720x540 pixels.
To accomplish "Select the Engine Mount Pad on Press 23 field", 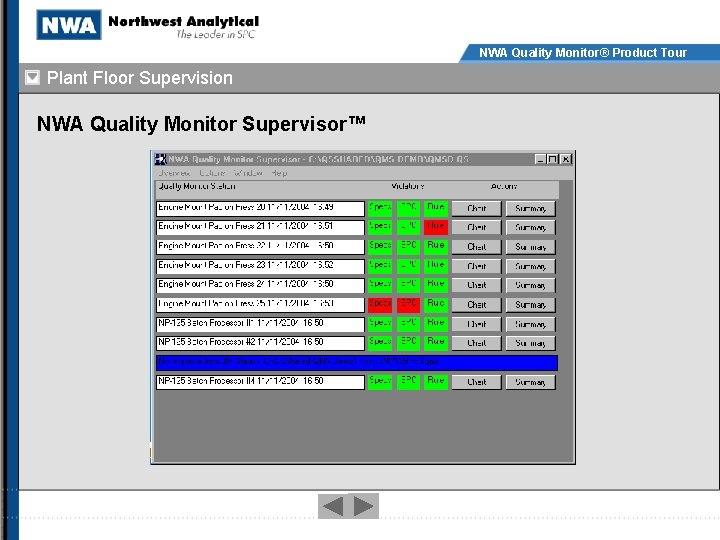I will 260,266.
